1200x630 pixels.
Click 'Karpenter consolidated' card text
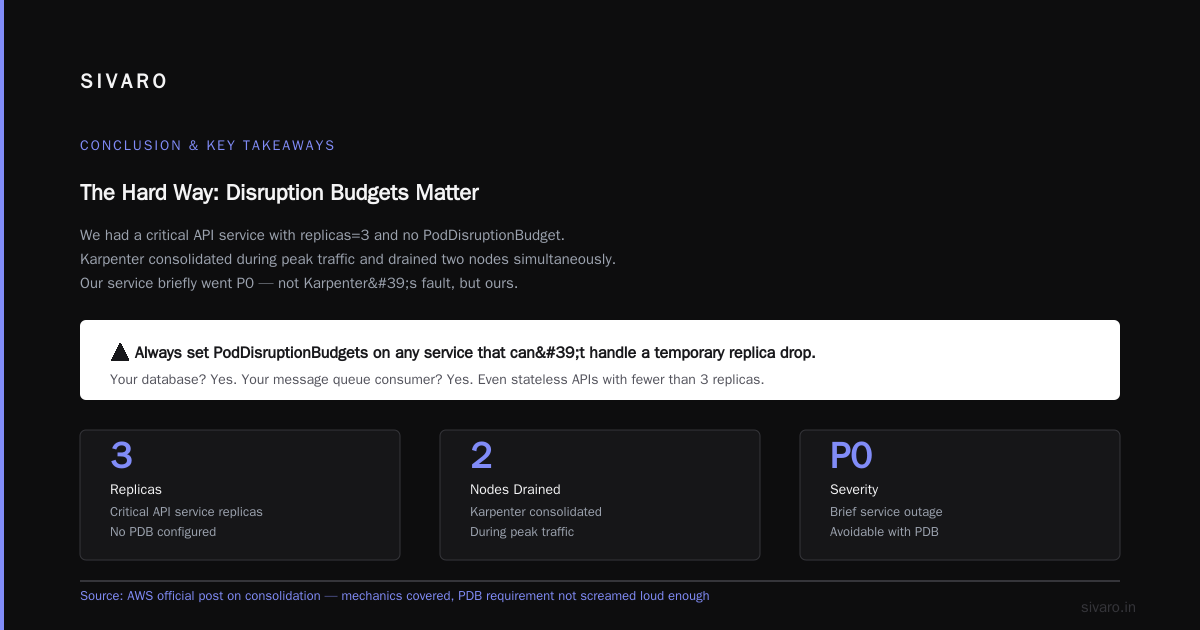536,511
